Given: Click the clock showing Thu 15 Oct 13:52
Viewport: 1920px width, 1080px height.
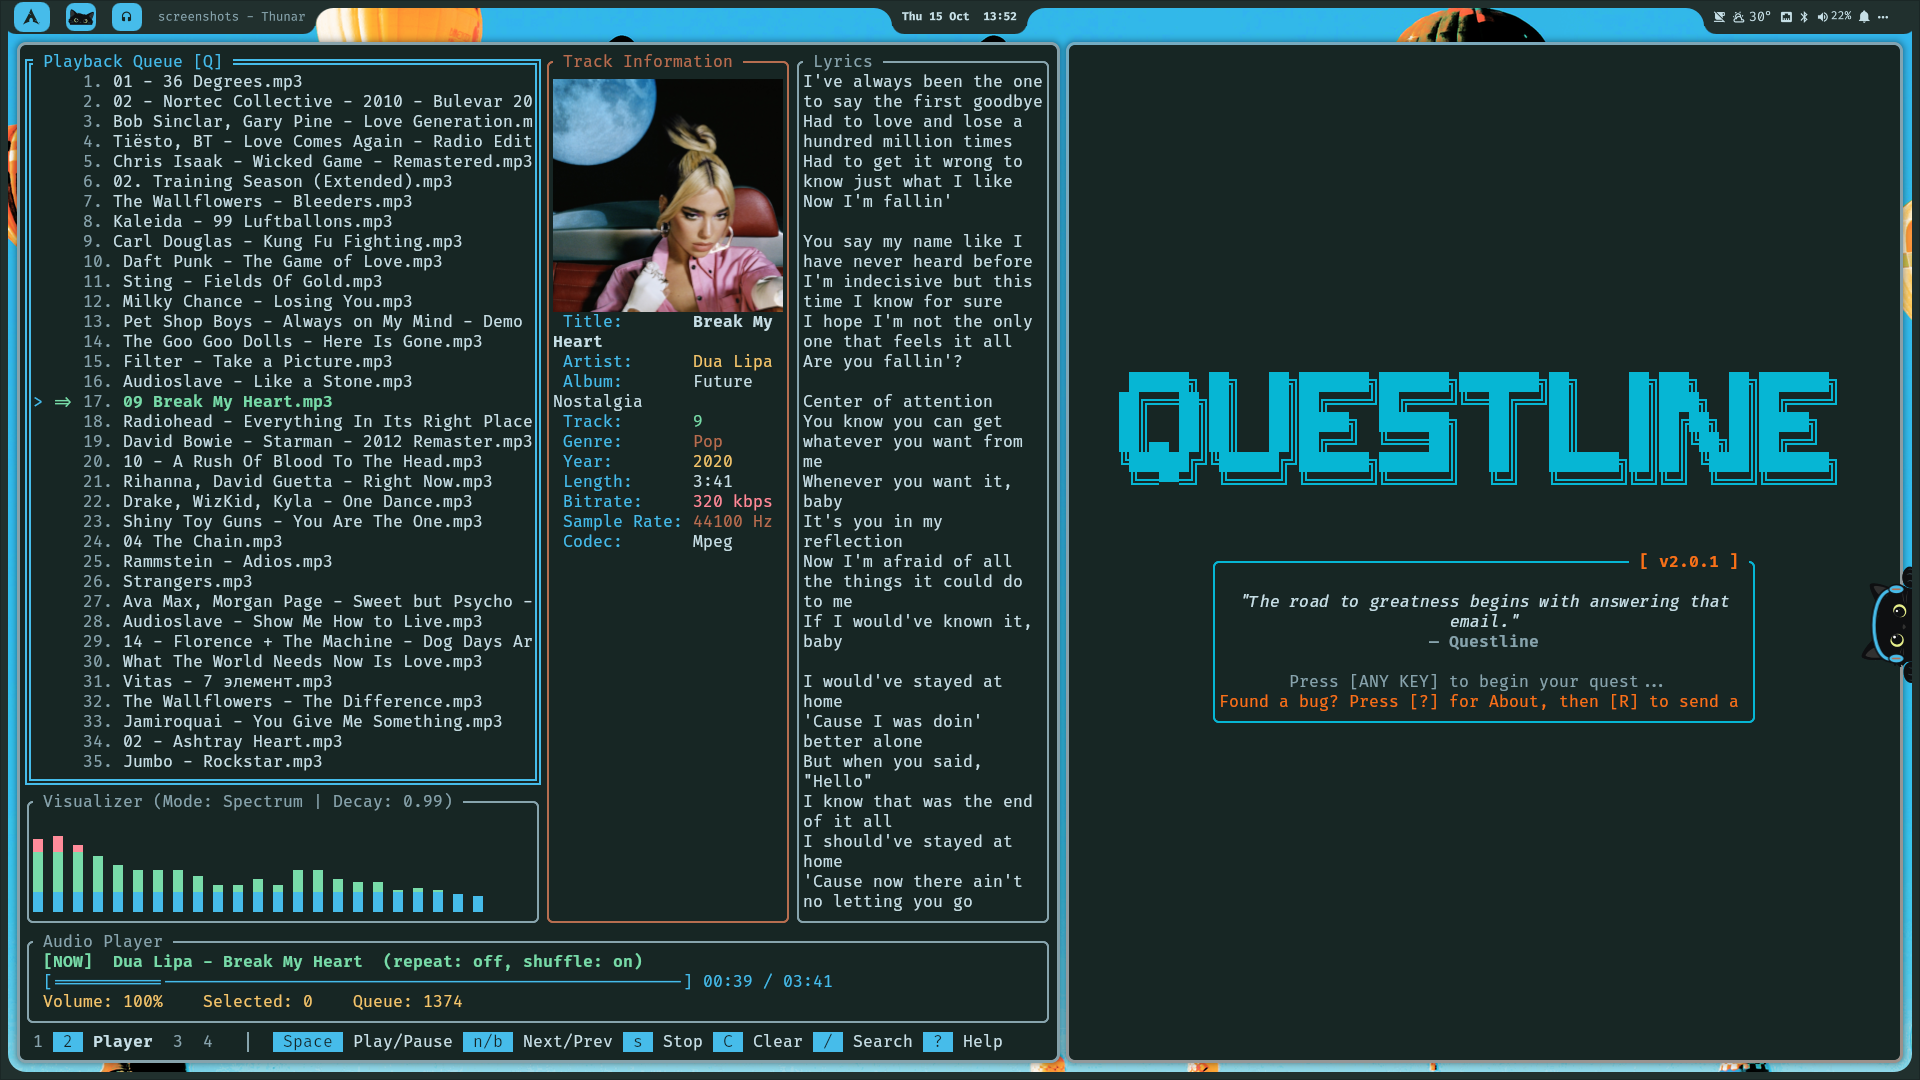Looking at the screenshot, I should (958, 16).
